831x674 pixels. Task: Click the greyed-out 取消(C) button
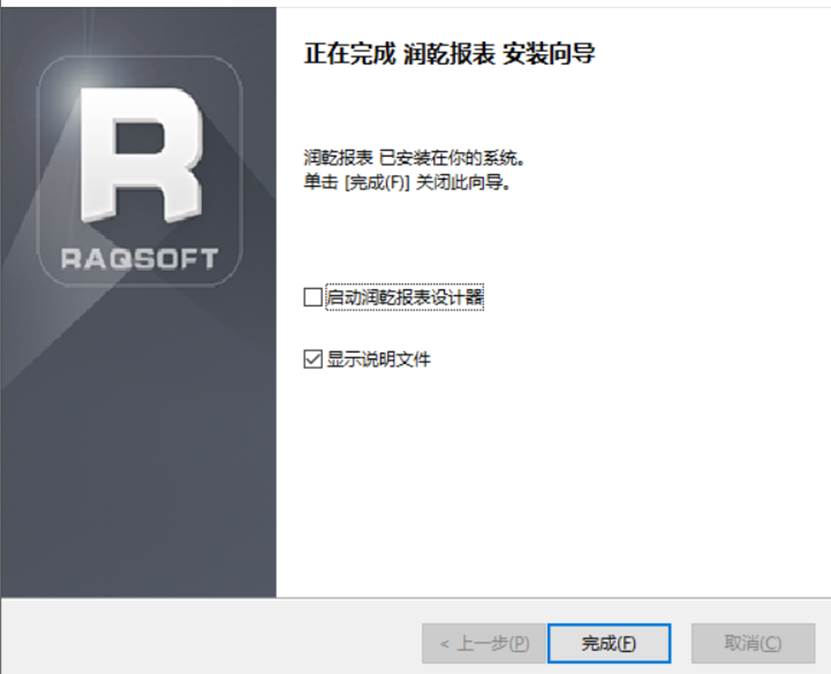tap(753, 643)
